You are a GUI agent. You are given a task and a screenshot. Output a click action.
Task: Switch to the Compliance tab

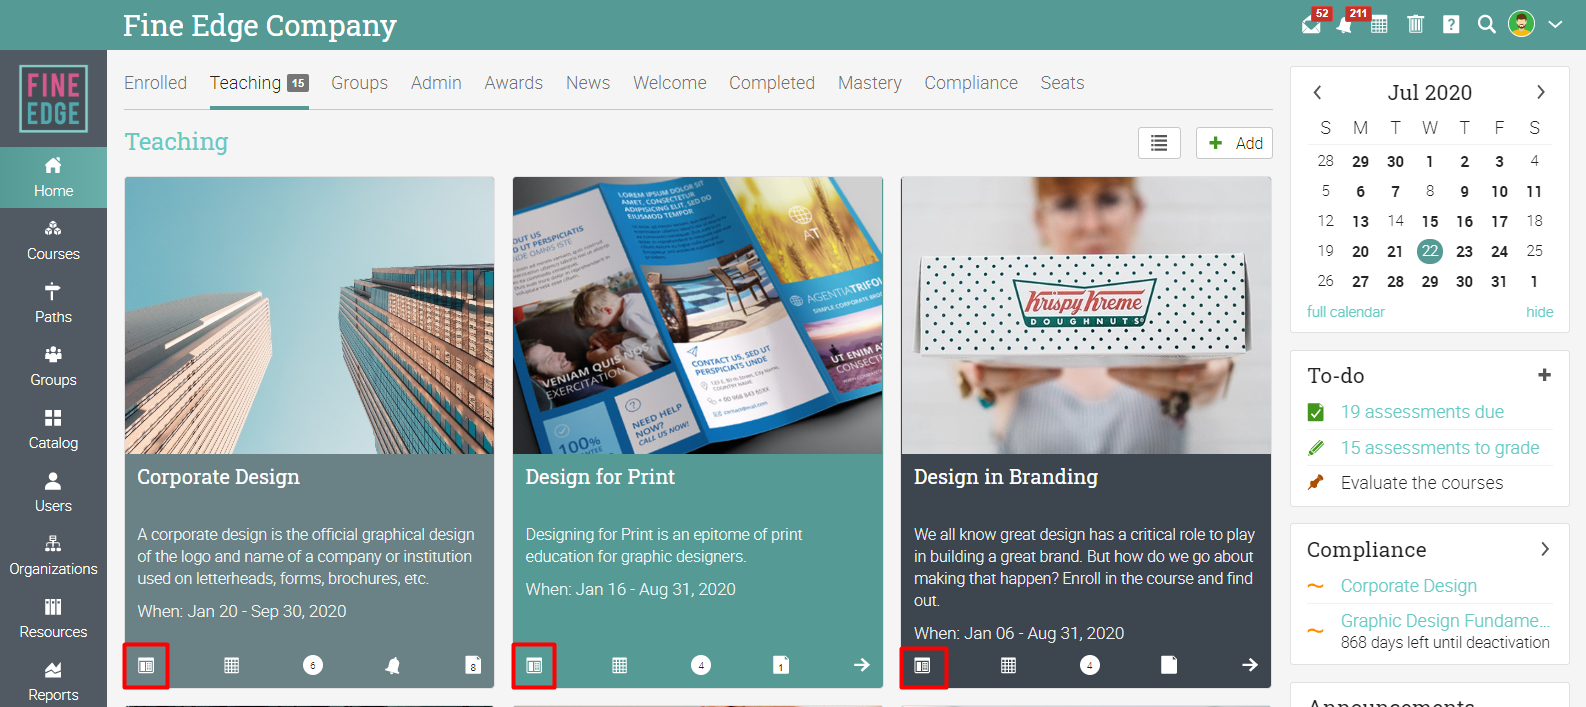point(971,83)
